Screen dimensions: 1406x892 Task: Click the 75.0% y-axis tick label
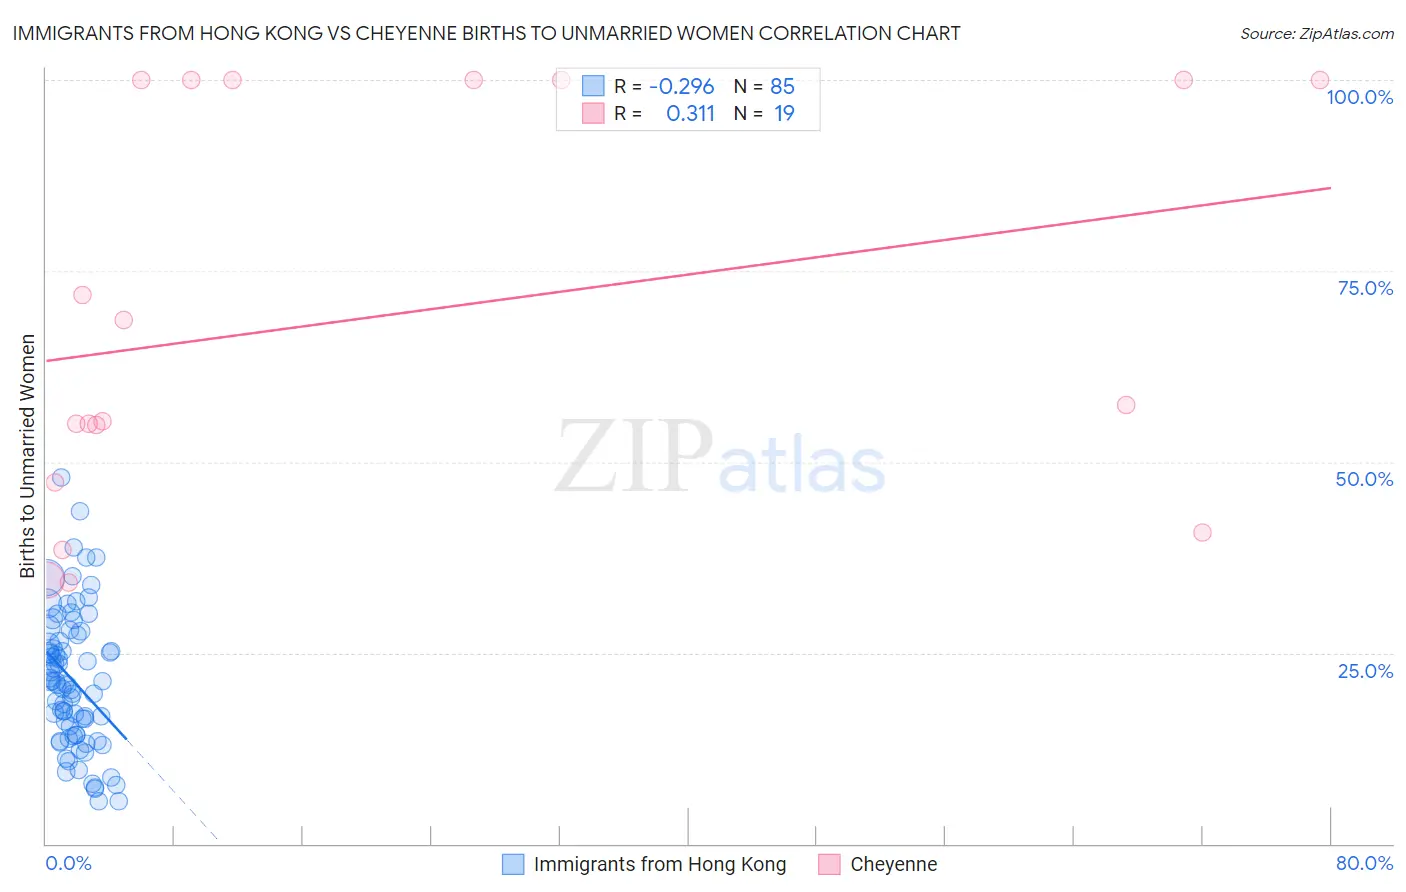pyautogui.click(x=1365, y=288)
